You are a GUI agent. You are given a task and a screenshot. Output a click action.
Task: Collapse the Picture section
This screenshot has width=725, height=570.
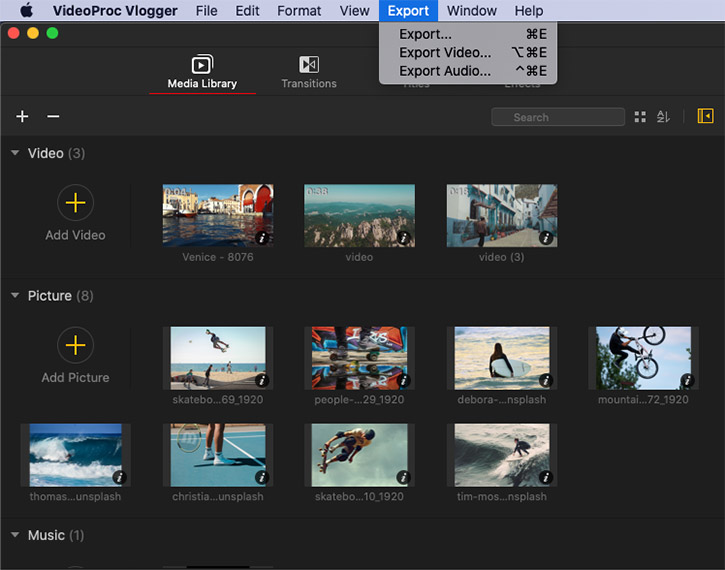pyautogui.click(x=15, y=296)
